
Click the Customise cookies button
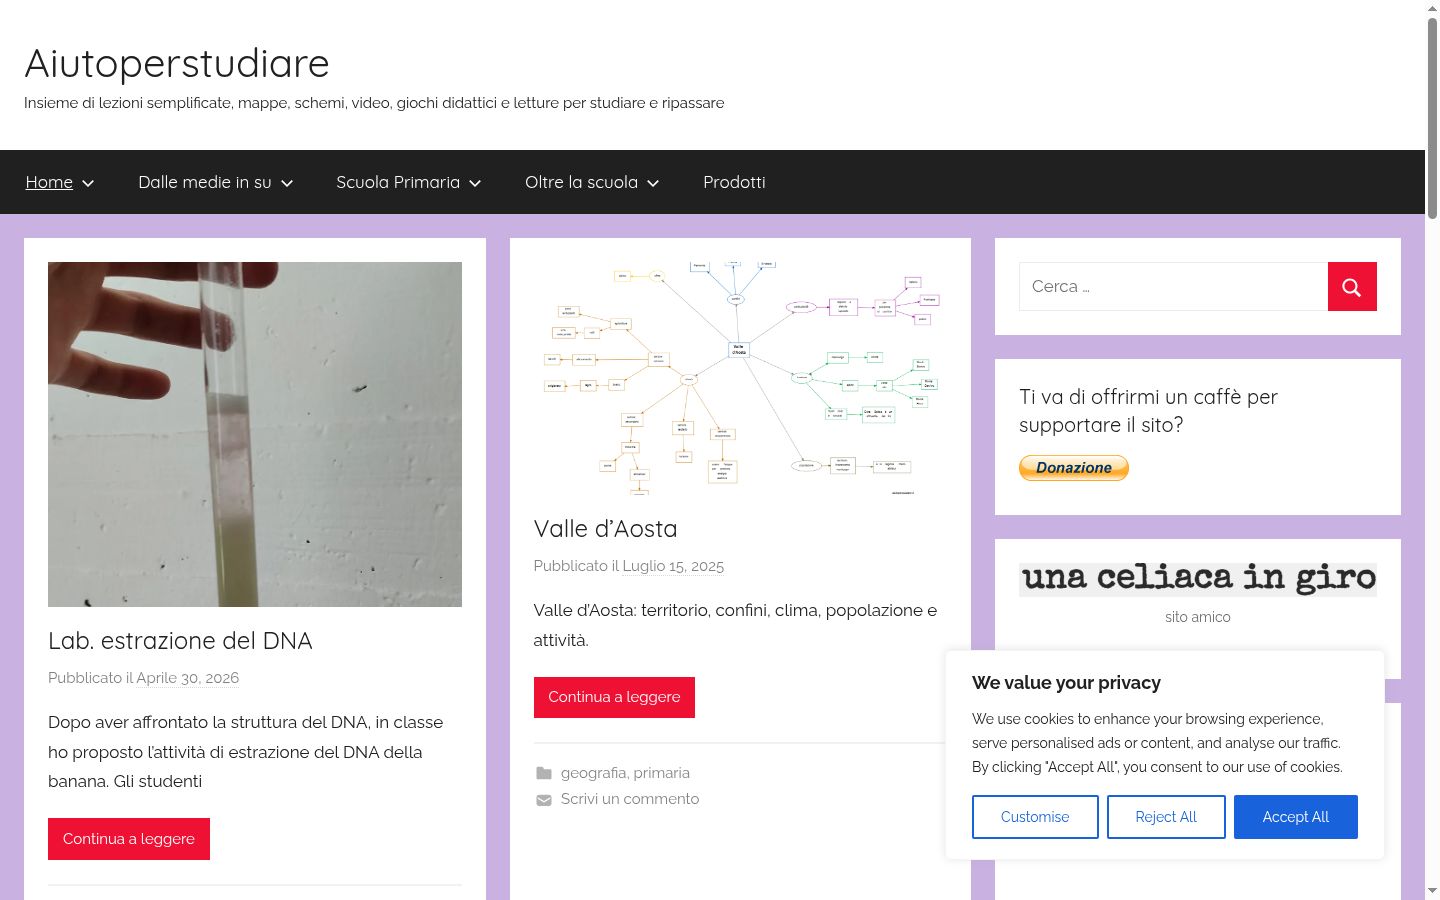pyautogui.click(x=1035, y=817)
